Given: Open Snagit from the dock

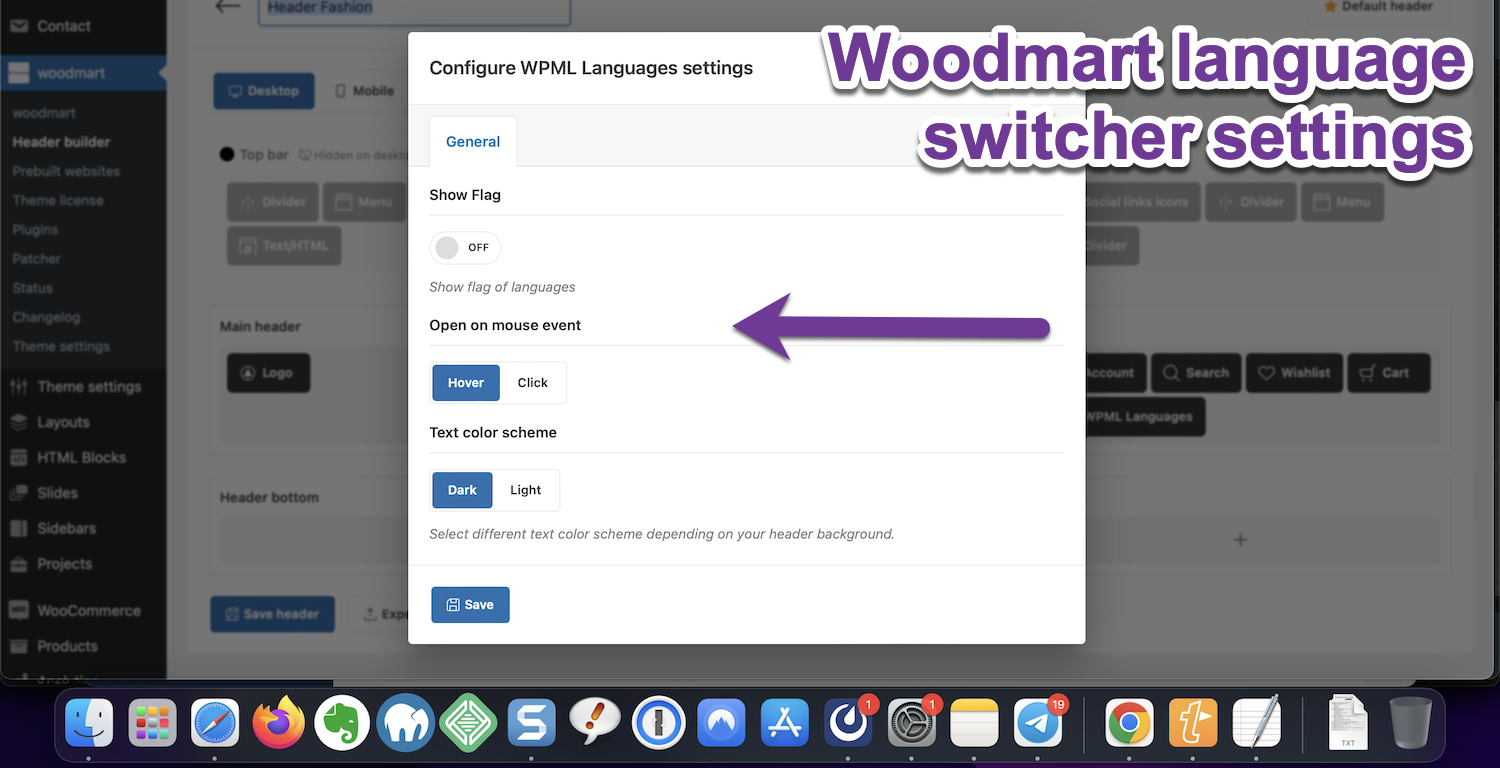Looking at the screenshot, I should [x=531, y=723].
